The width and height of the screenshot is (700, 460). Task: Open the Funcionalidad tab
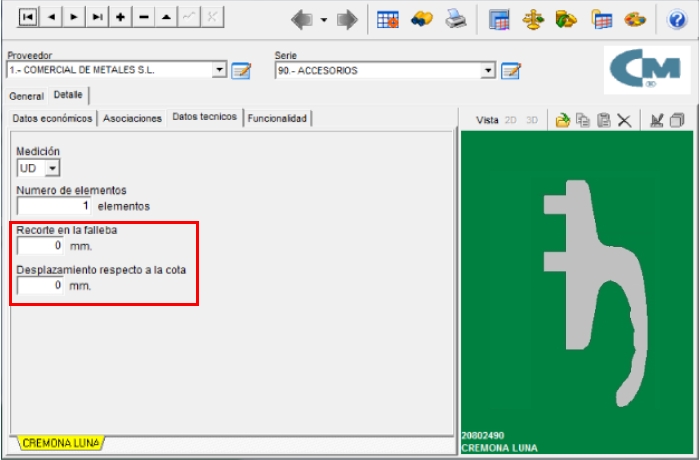coord(277,118)
